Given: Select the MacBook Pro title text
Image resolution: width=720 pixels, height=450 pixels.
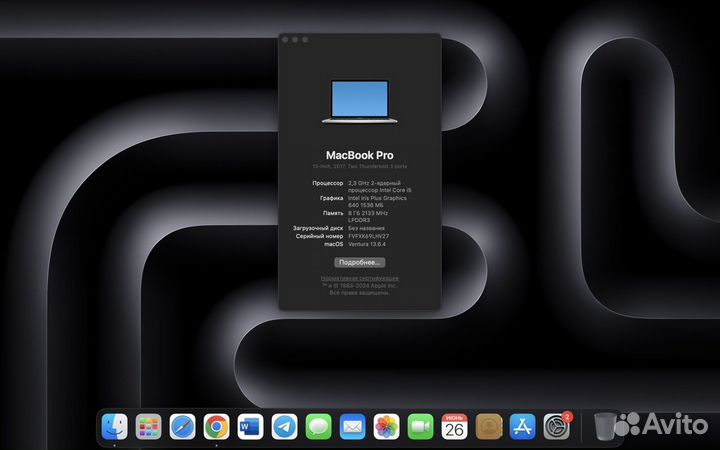Looking at the screenshot, I should tap(360, 155).
